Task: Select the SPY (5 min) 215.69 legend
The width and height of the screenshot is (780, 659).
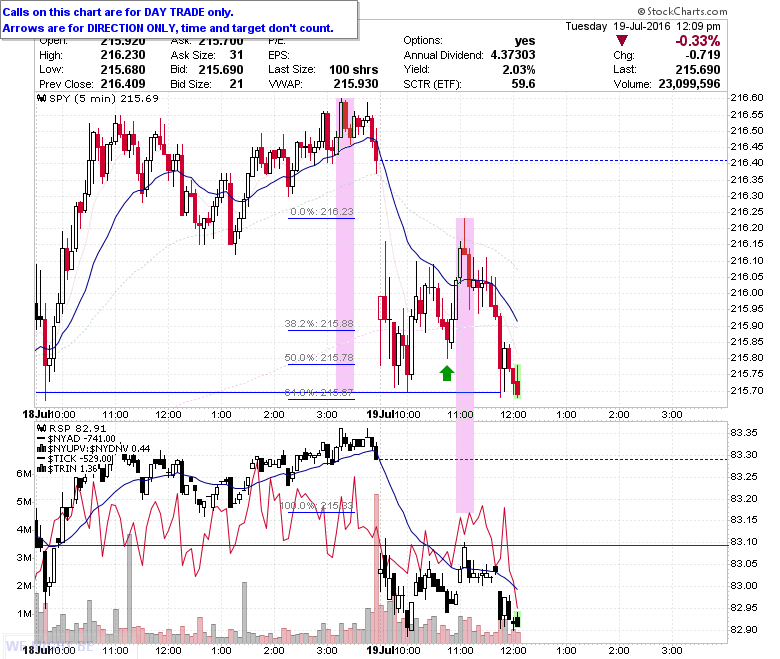Action: click(104, 98)
